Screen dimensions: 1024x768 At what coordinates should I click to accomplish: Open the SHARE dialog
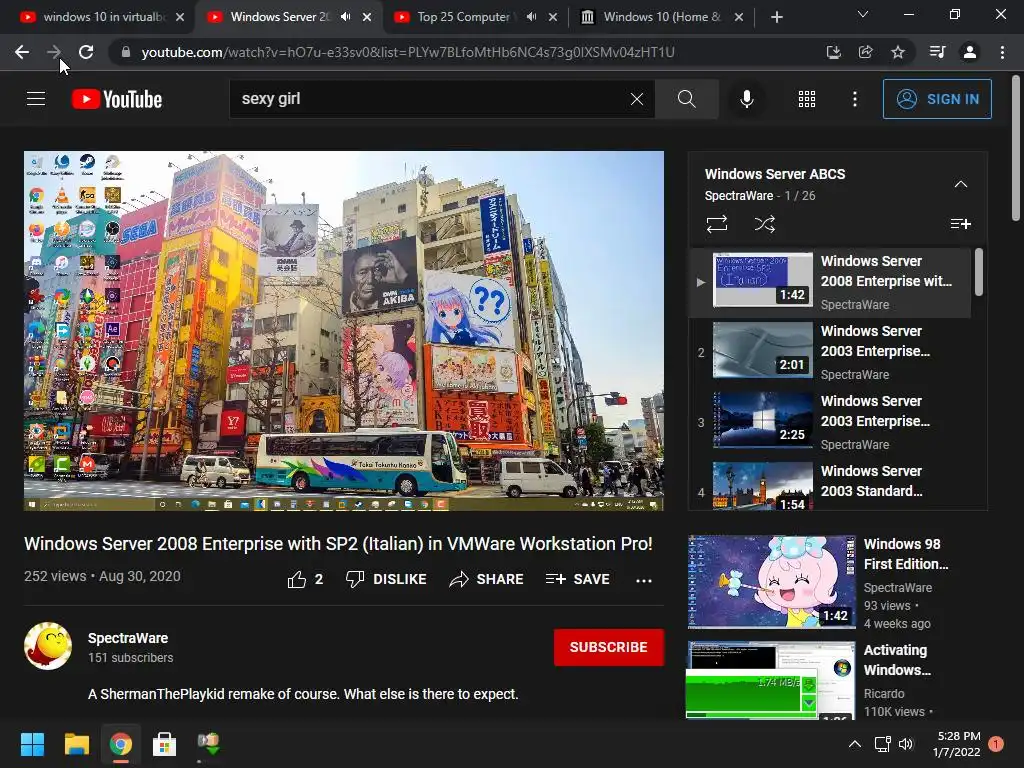(x=487, y=579)
